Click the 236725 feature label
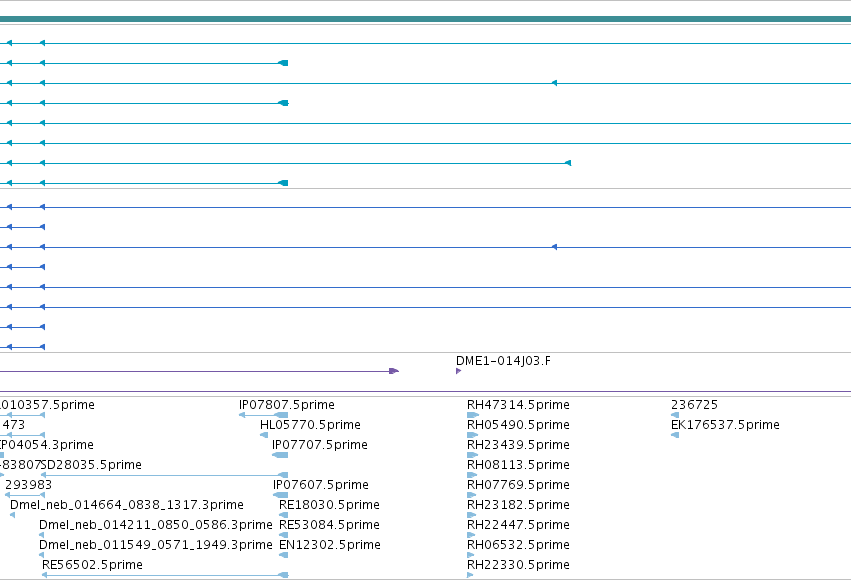This screenshot has height=580, width=851. point(694,405)
